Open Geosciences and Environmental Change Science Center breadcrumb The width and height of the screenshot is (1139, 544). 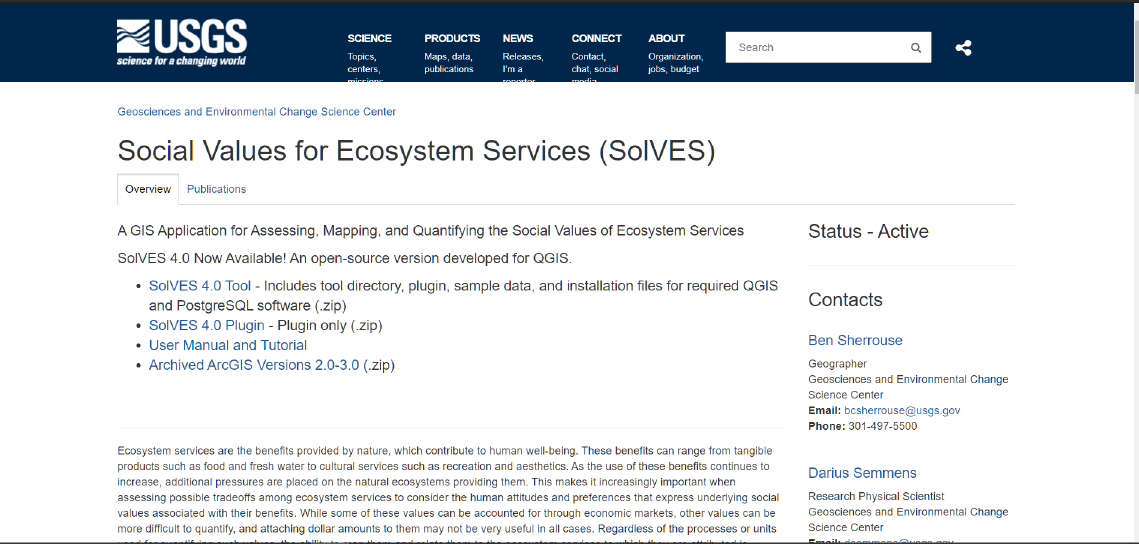[x=257, y=112]
